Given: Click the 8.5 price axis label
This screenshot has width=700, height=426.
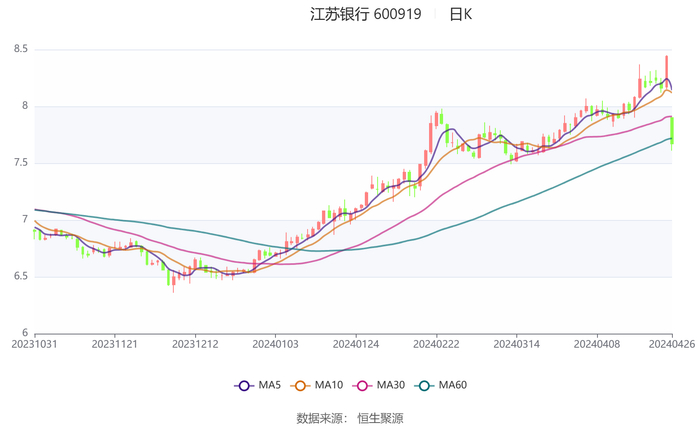Looking at the screenshot, I should 21,49.
